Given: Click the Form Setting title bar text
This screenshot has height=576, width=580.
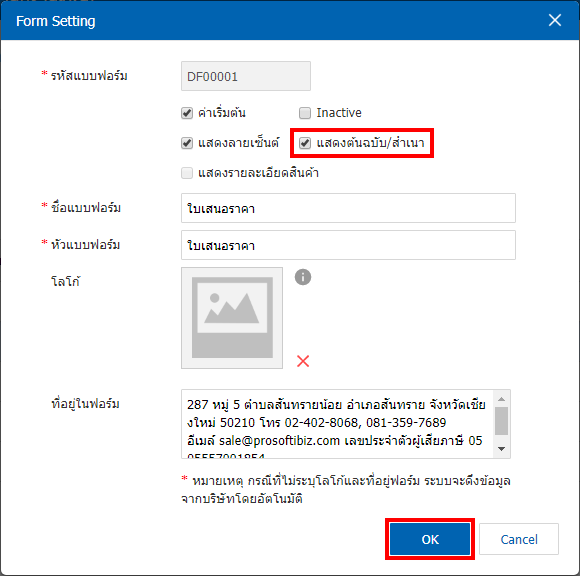Looking at the screenshot, I should coord(55,21).
